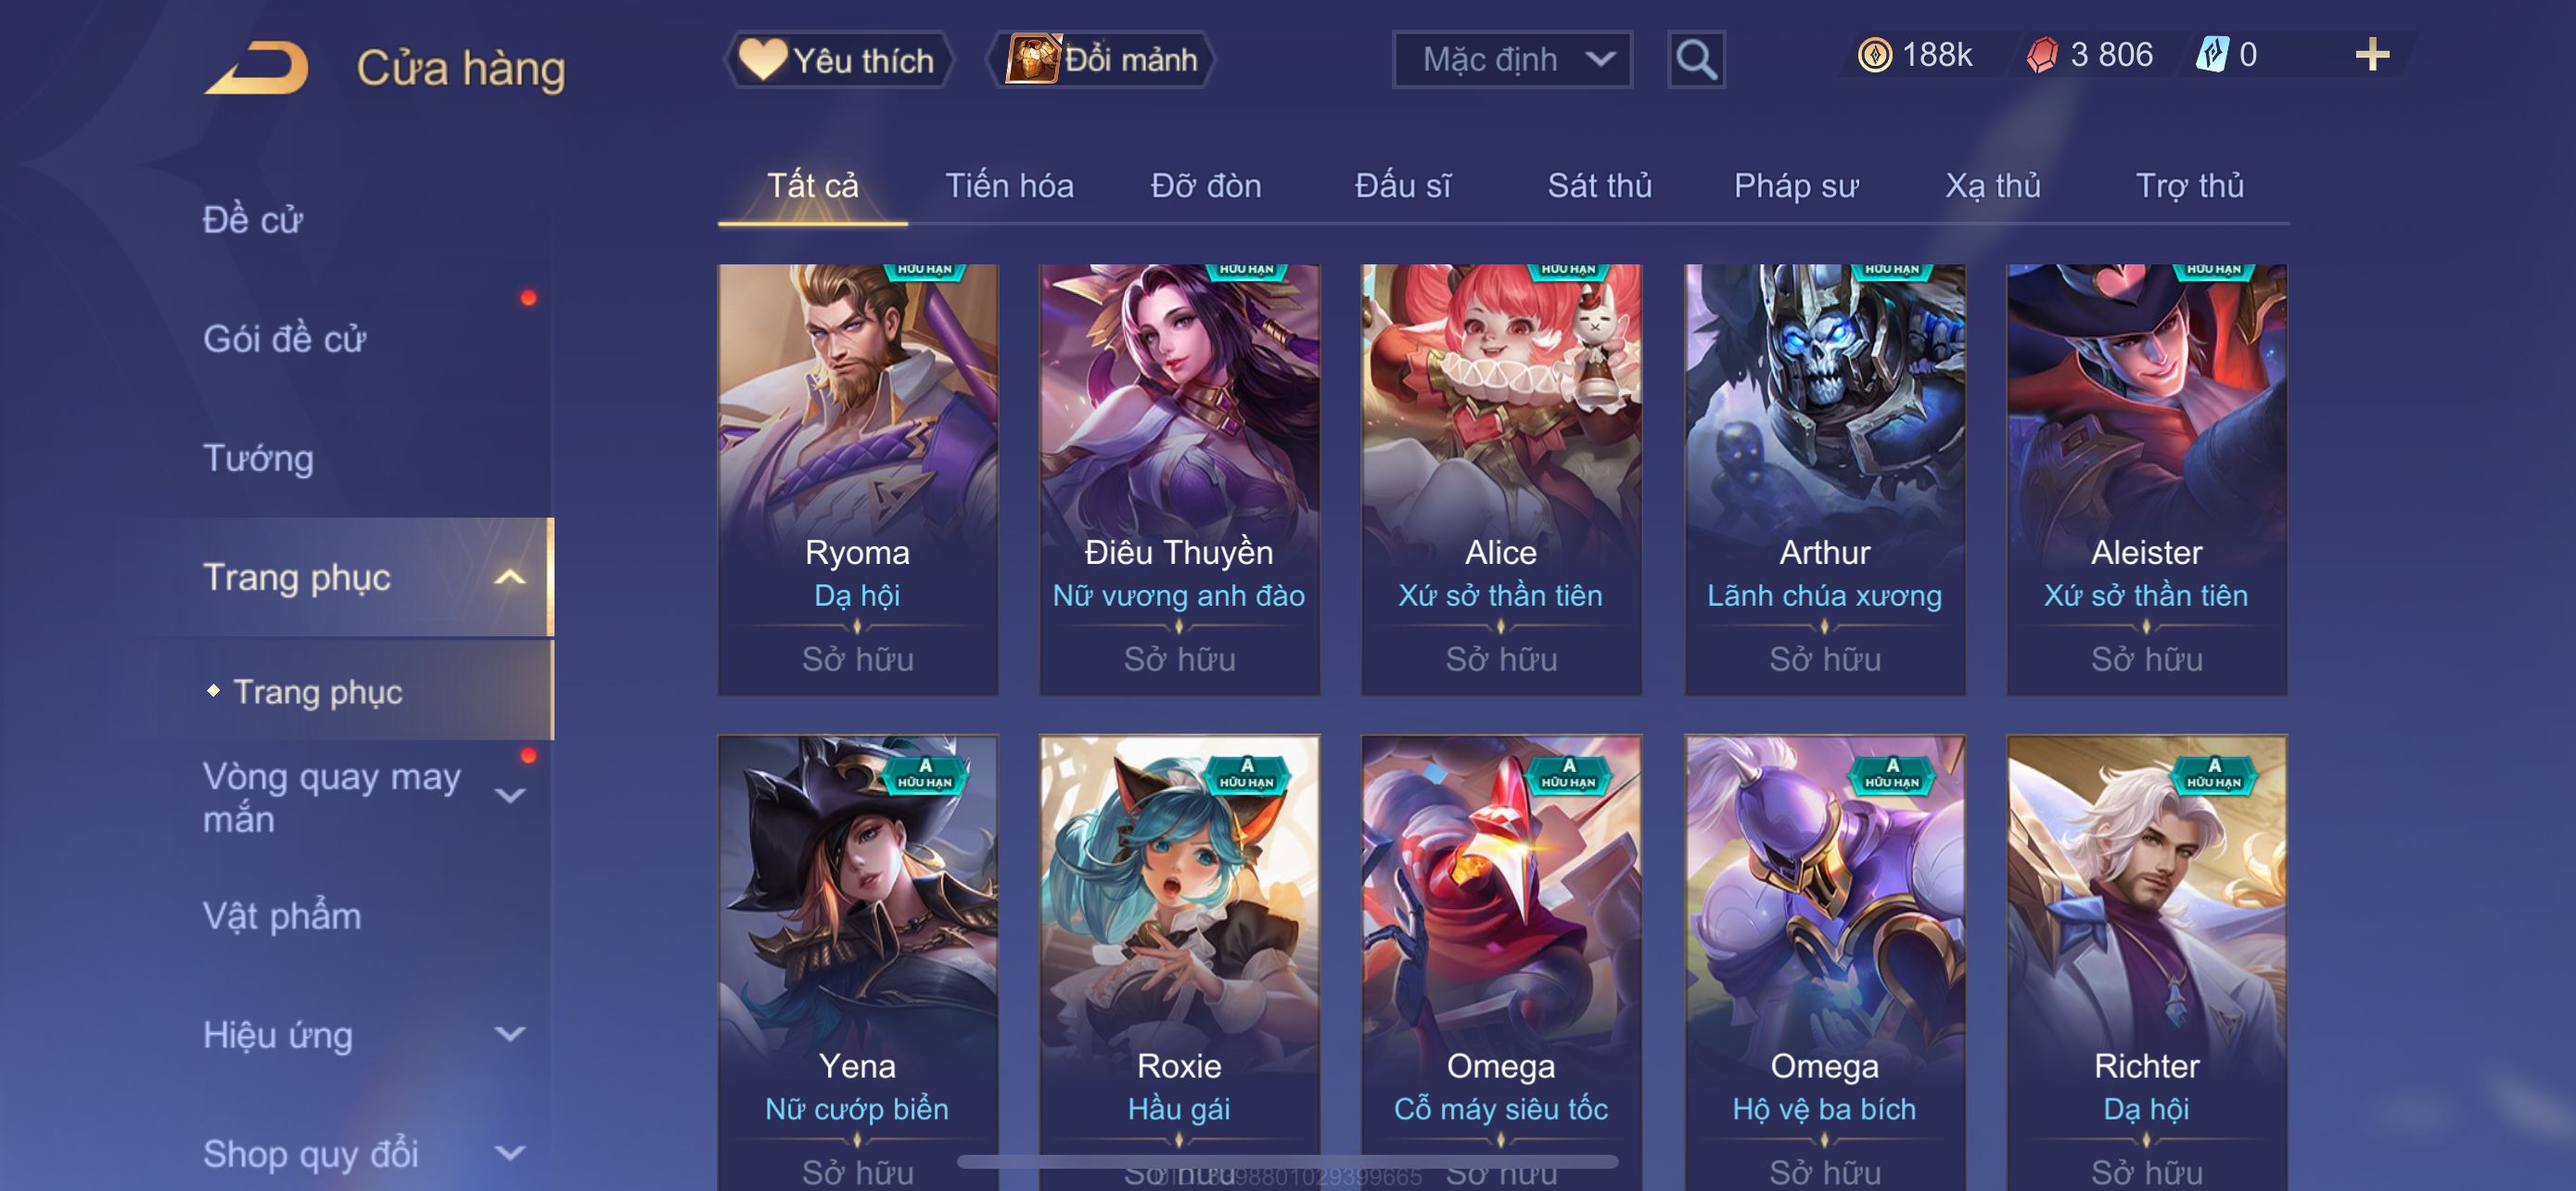
Task: Expand the Hiệu ứng sidebar section
Action: [x=510, y=1034]
